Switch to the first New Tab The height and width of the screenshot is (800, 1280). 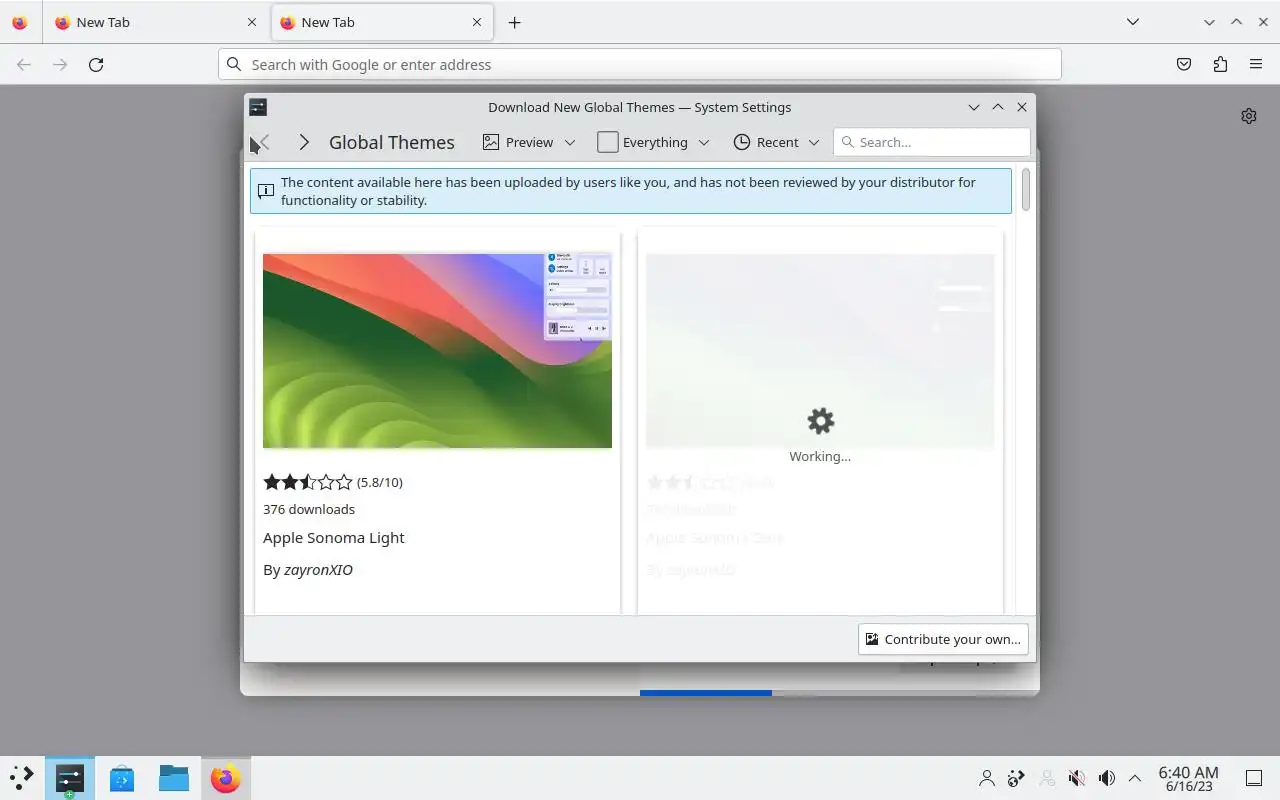[156, 22]
